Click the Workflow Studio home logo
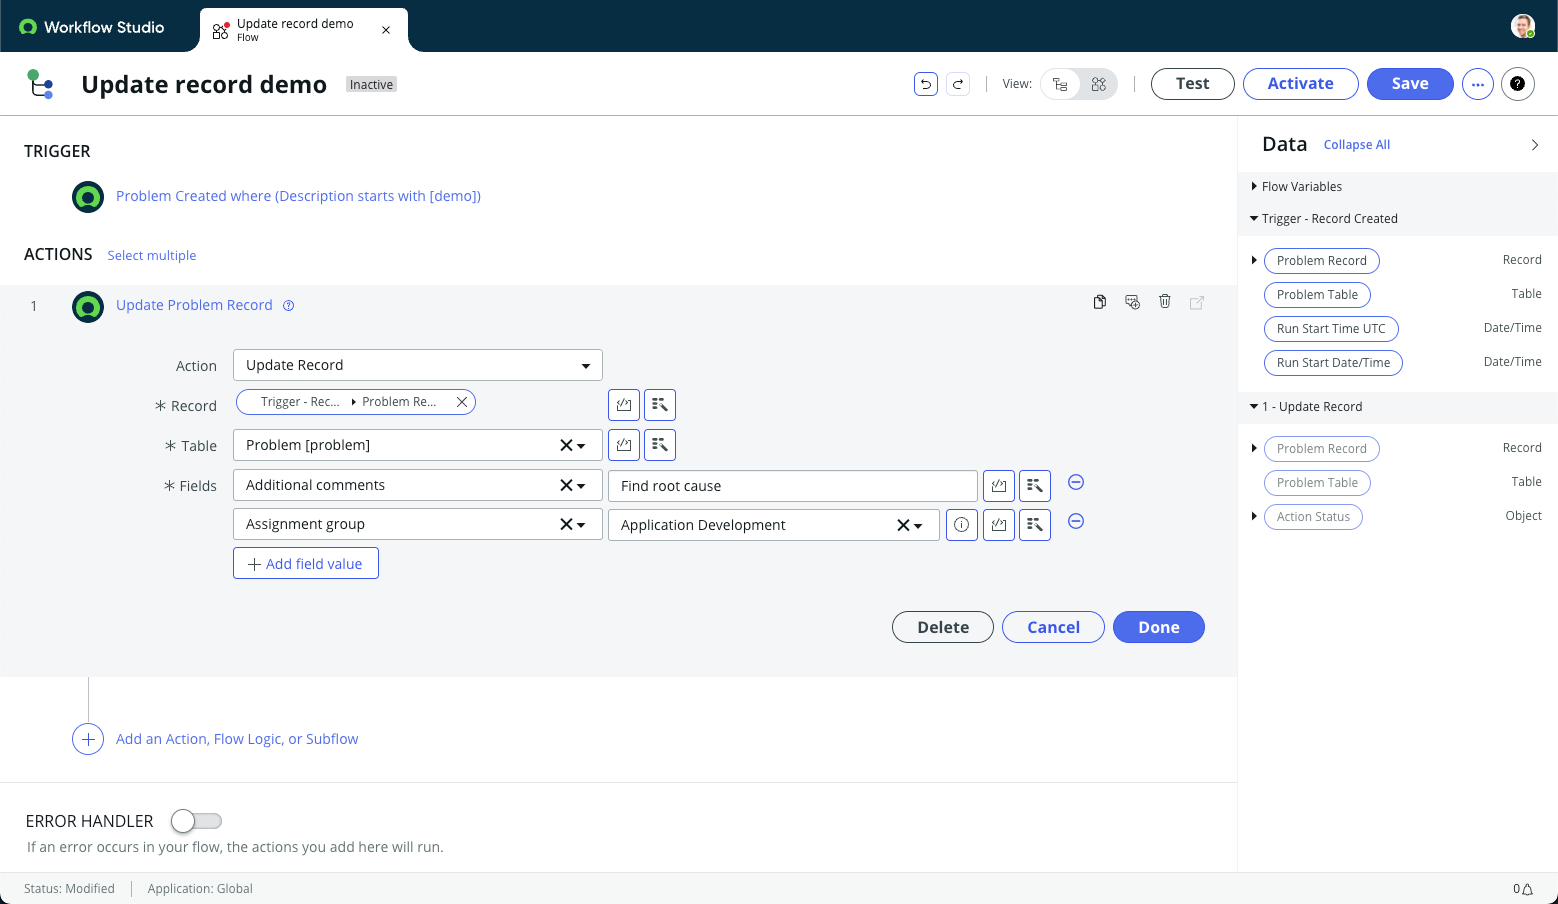The width and height of the screenshot is (1558, 904). click(x=91, y=27)
